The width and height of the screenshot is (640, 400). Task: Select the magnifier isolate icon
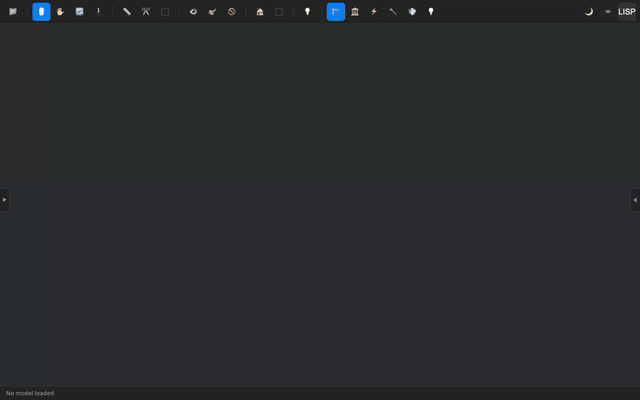[x=212, y=11]
